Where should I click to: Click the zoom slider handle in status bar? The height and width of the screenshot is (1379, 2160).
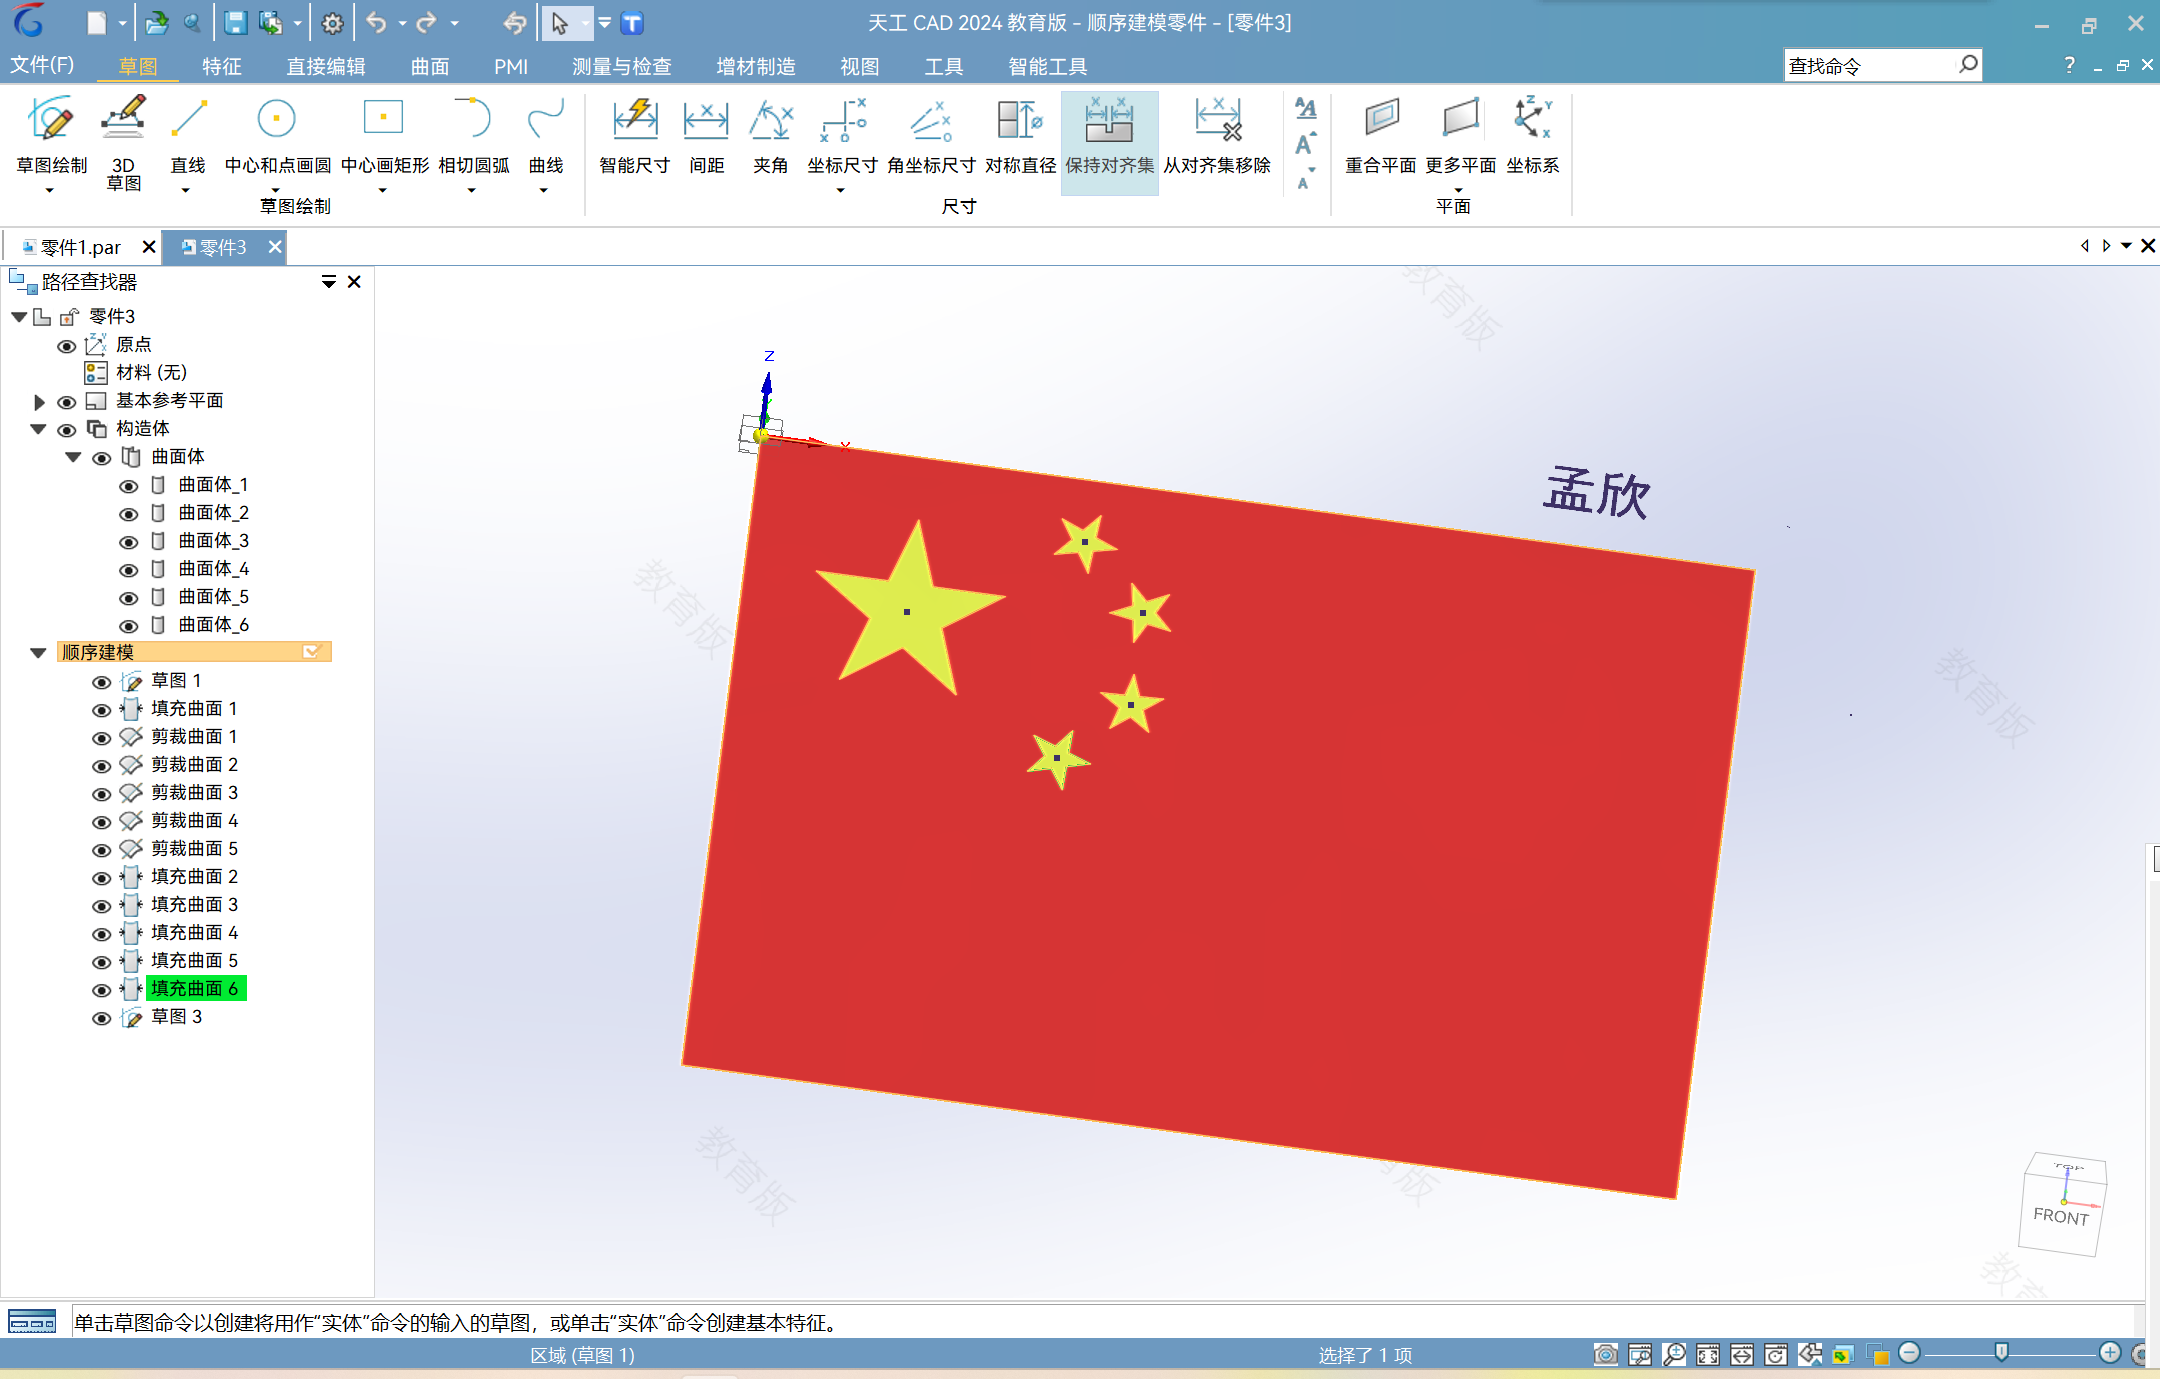[2001, 1352]
